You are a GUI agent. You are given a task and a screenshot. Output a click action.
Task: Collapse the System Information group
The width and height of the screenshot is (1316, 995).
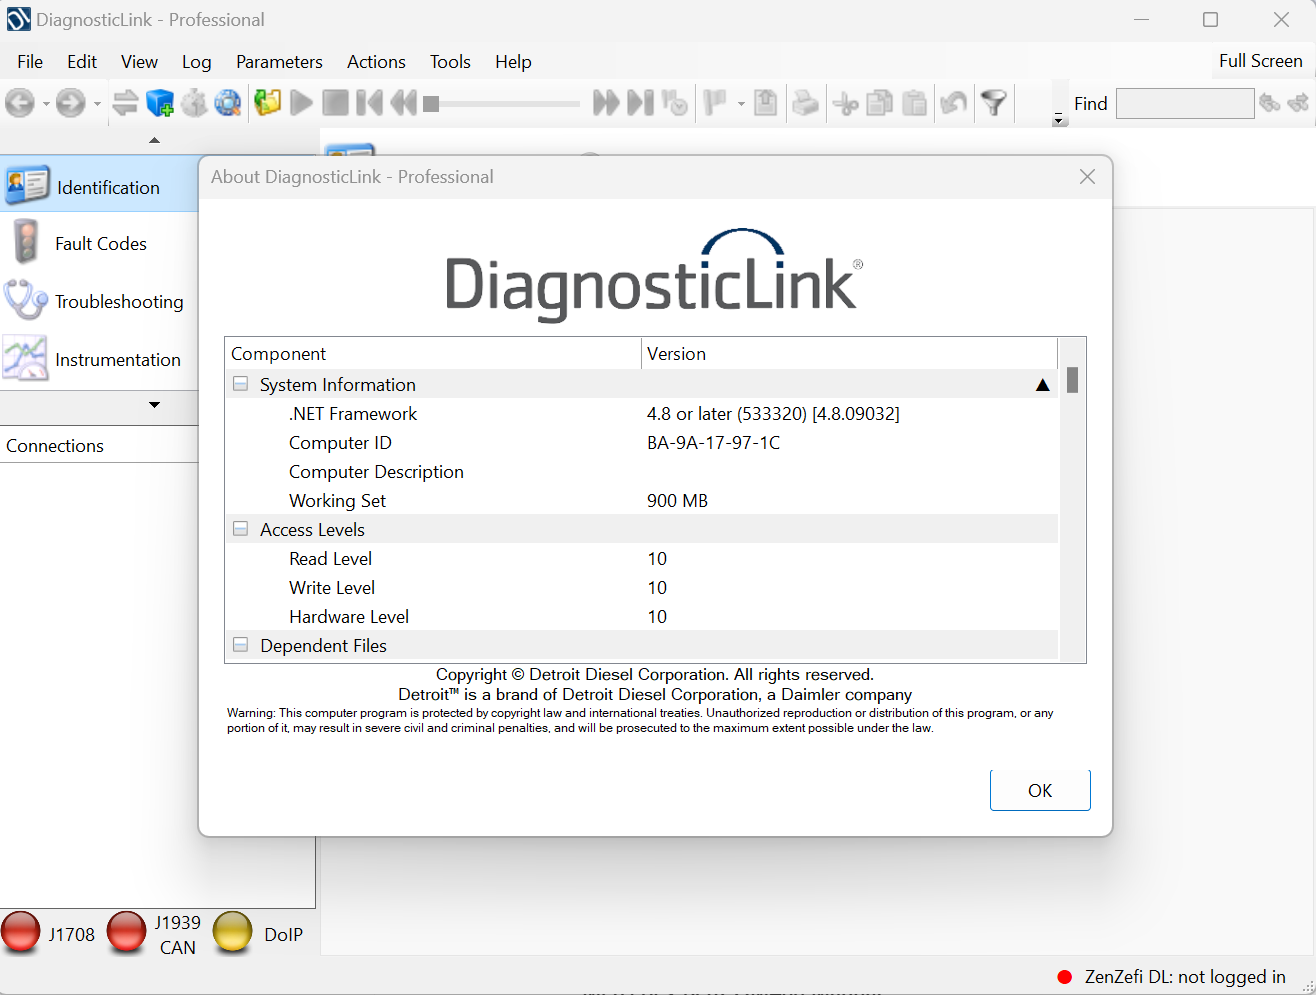(240, 384)
